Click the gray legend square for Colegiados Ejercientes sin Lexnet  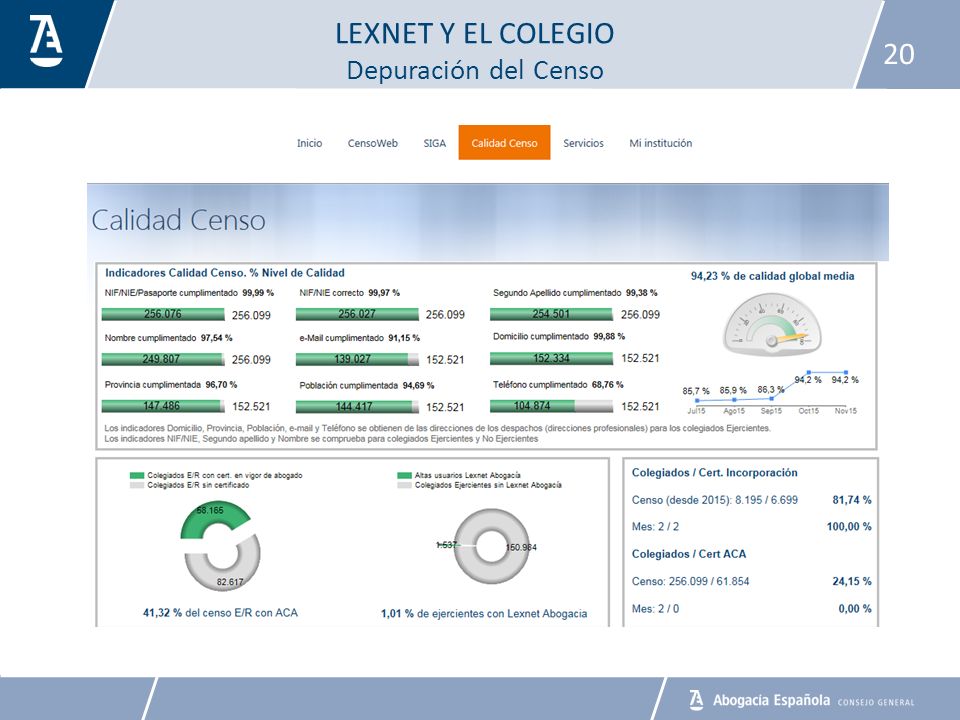tap(404, 485)
